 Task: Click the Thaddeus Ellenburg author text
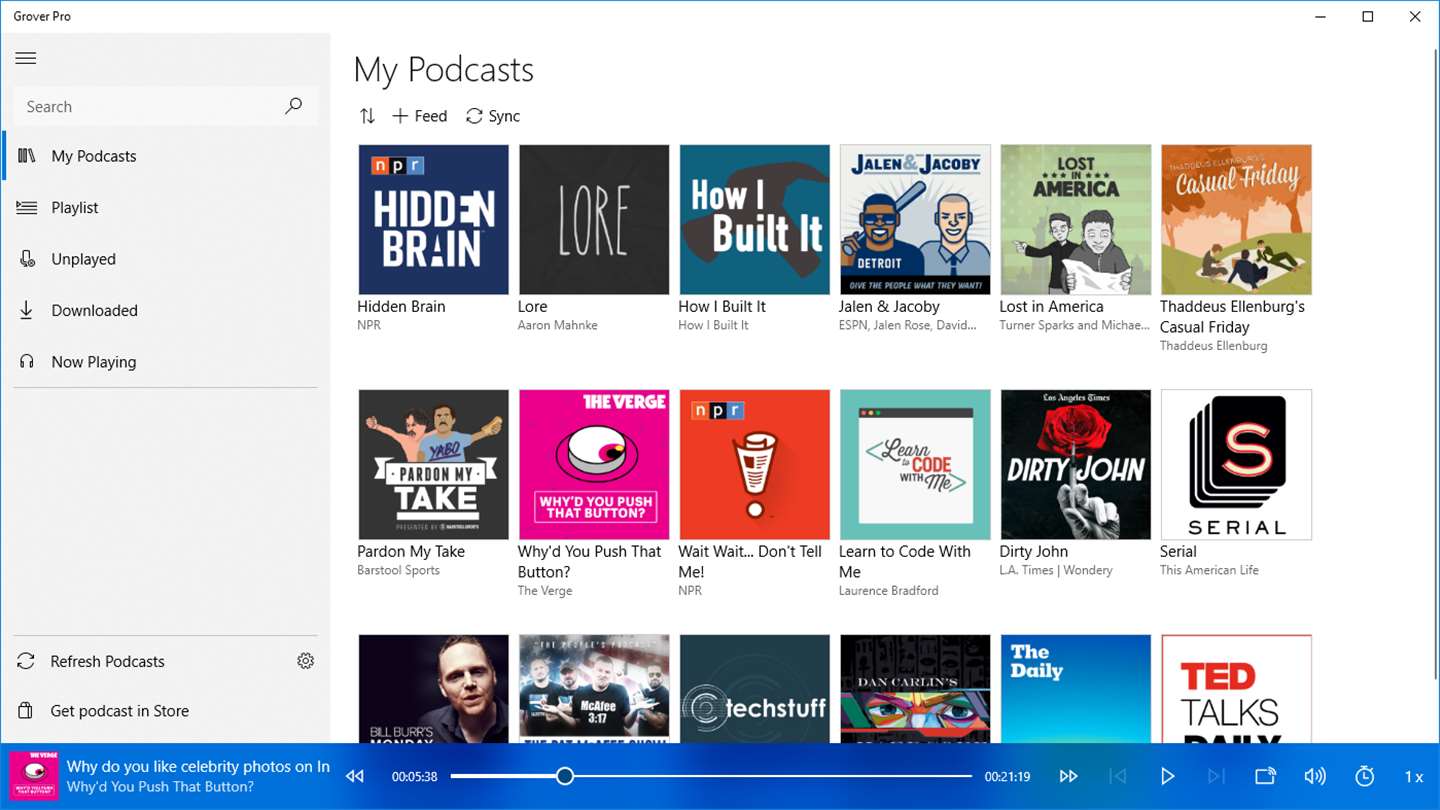(1213, 346)
